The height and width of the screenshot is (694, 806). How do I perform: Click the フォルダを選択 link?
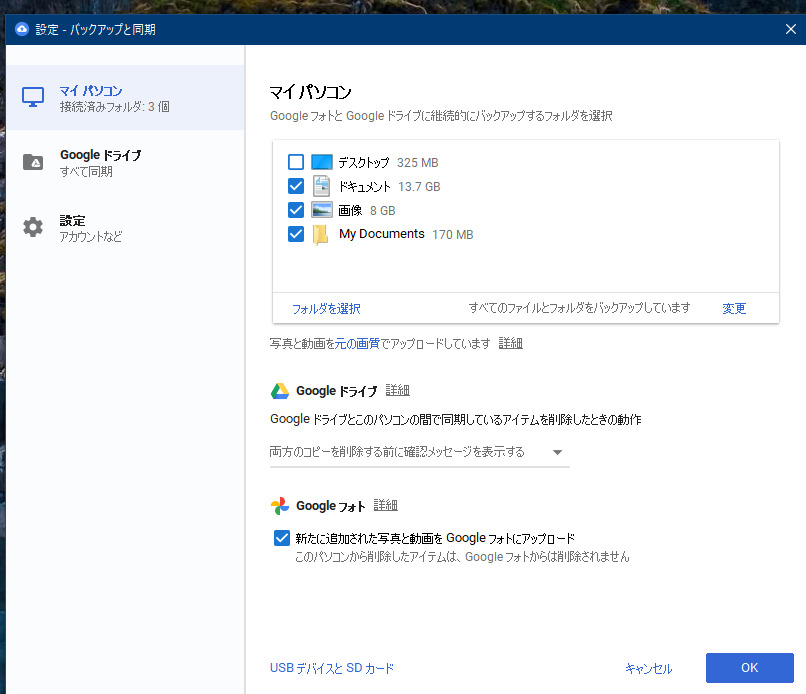click(x=326, y=308)
